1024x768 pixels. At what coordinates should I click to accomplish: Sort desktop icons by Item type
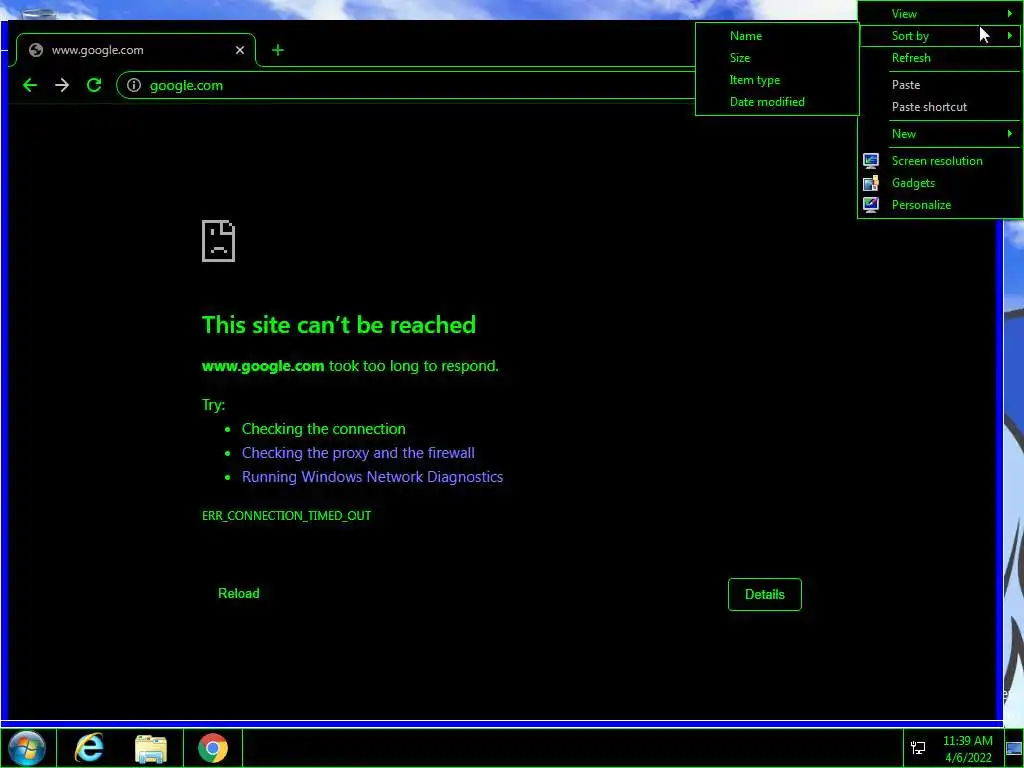[777, 80]
